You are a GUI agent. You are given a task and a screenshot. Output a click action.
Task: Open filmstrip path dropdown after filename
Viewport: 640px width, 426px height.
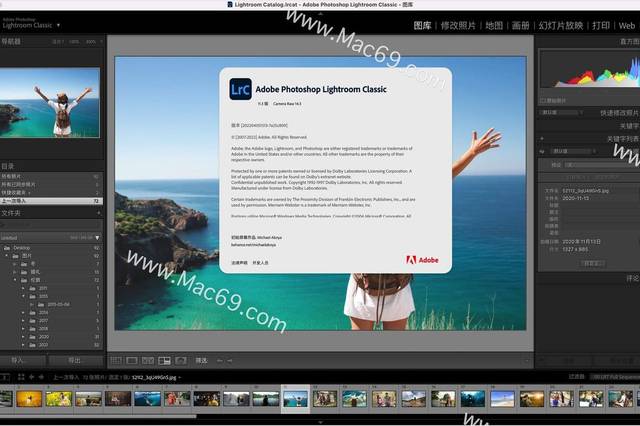click(x=180, y=377)
